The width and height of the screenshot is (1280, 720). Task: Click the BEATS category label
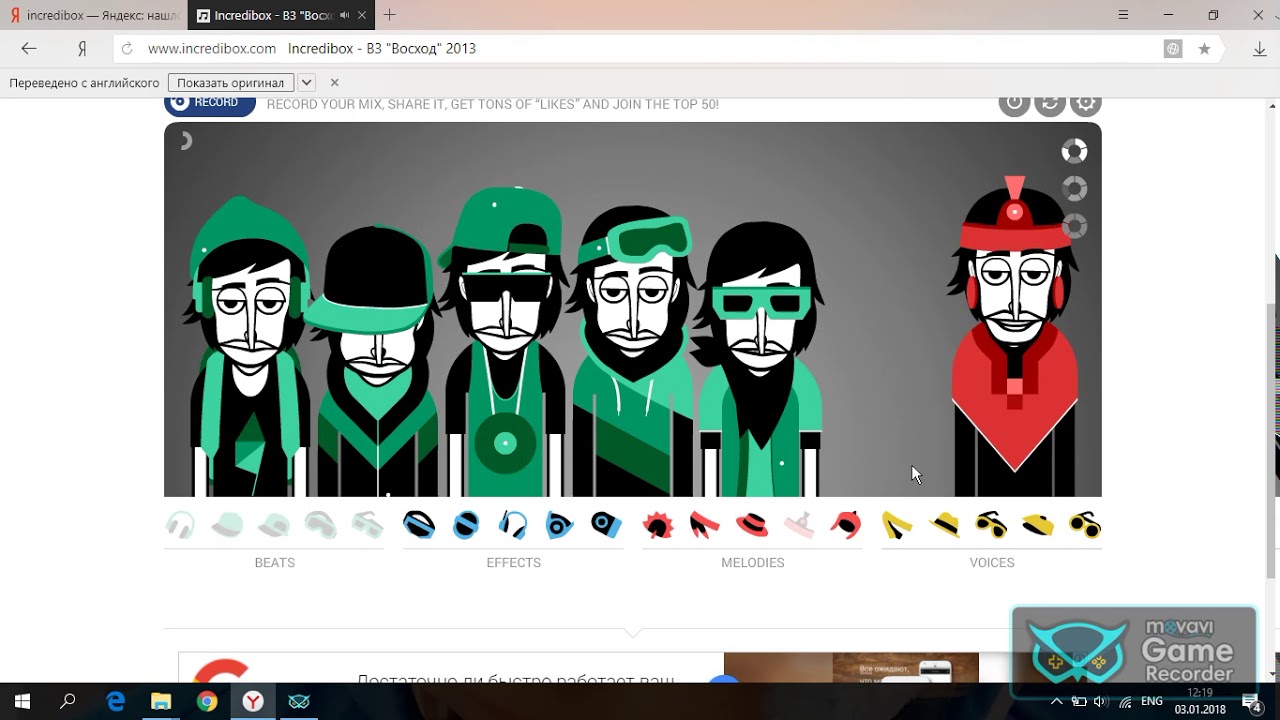coord(275,563)
